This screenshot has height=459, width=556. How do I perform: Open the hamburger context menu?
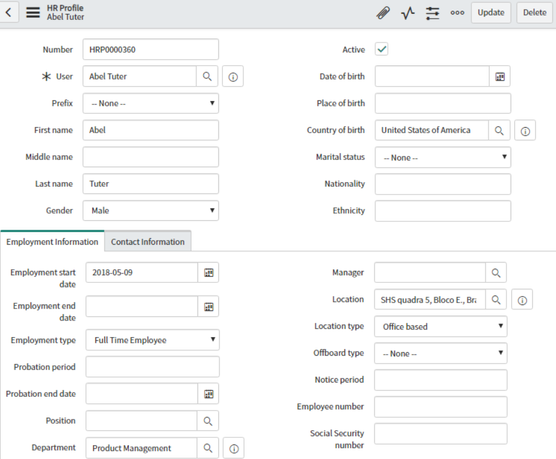tap(33, 12)
